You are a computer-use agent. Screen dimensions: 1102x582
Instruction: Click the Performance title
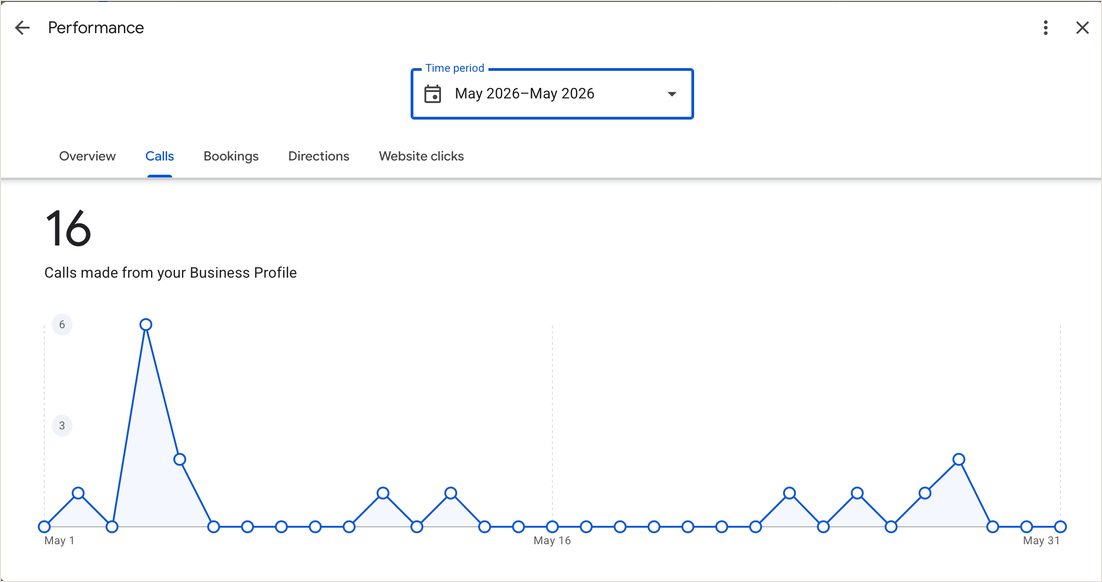pos(96,27)
